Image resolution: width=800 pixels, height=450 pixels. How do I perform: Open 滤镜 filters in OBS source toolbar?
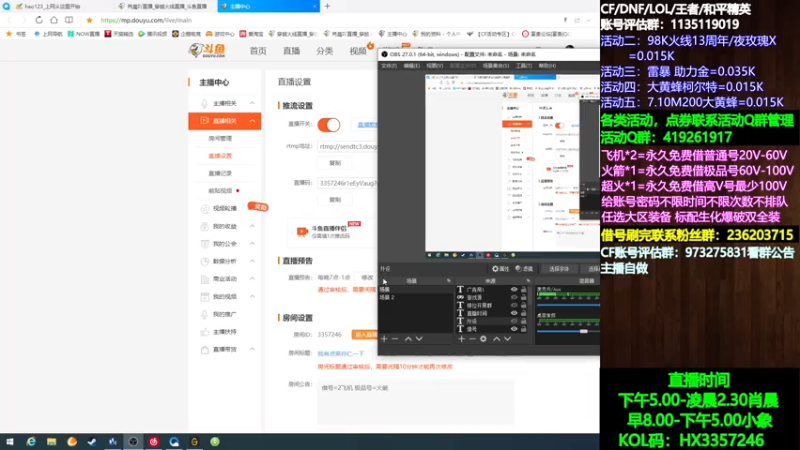524,269
